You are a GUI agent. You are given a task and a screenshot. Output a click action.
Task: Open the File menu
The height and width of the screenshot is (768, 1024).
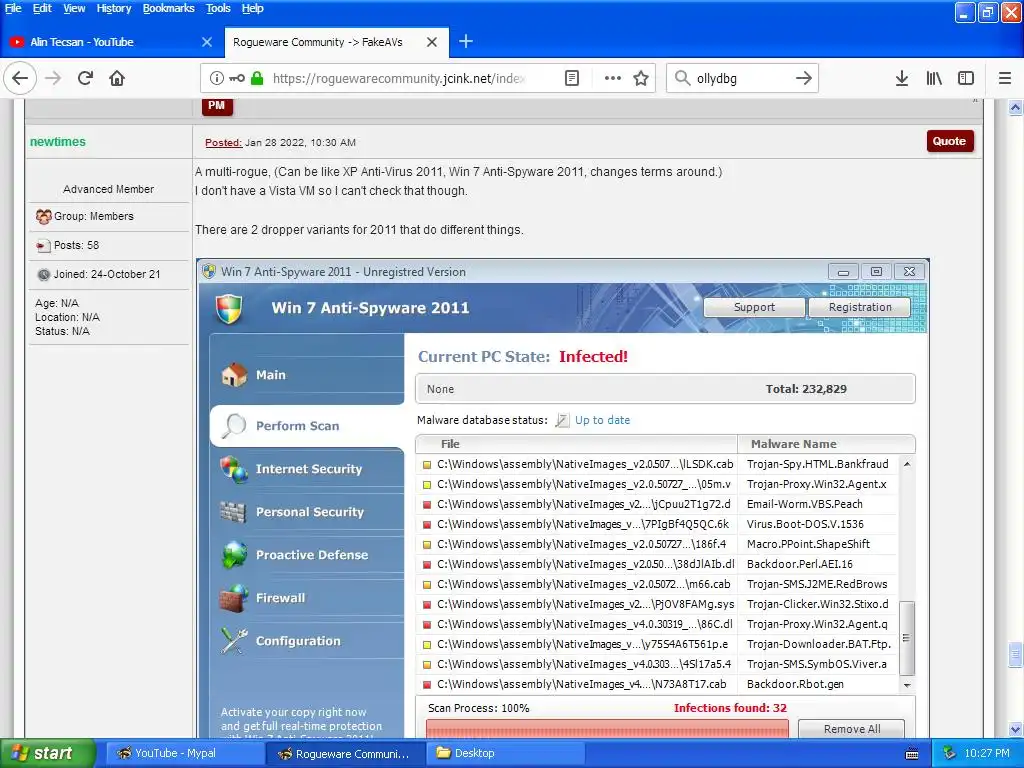pos(13,8)
